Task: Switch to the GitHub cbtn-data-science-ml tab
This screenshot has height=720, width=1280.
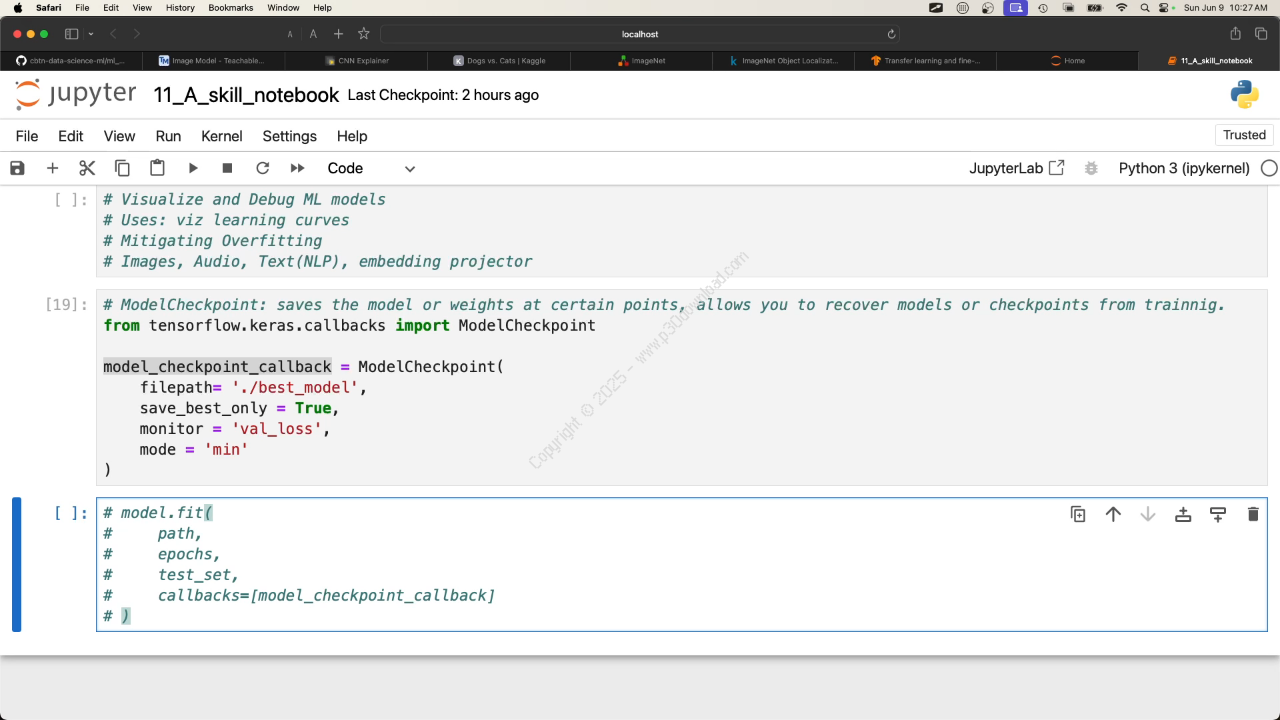Action: 73,60
